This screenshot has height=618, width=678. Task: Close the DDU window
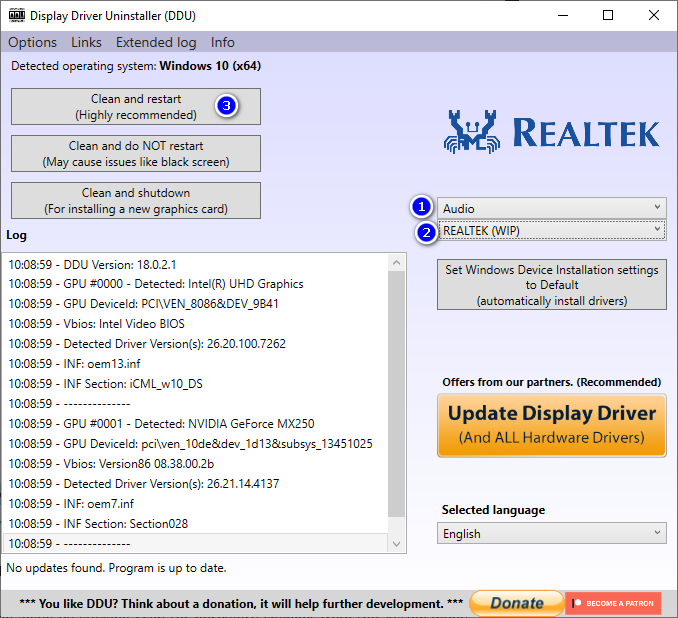[x=654, y=16]
